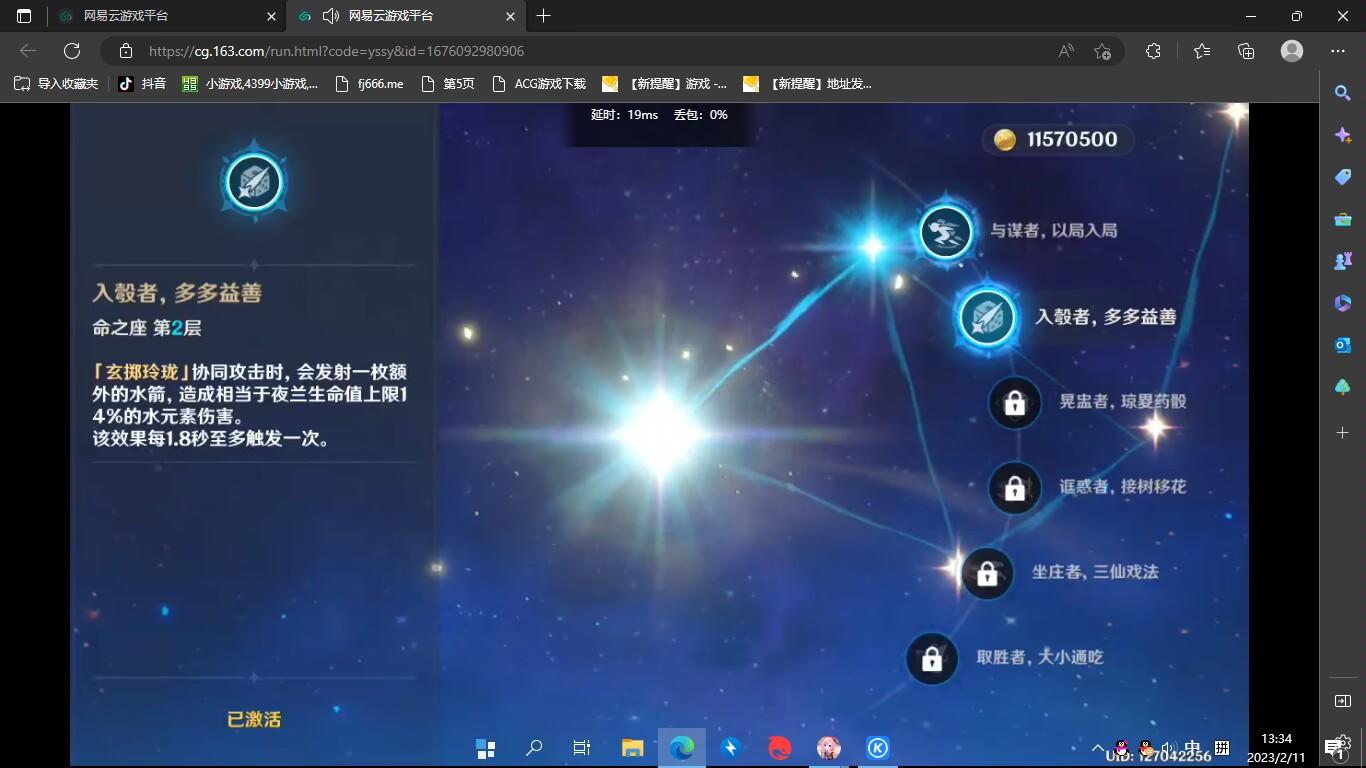Click the 已激活 activated status label

pyautogui.click(x=254, y=719)
